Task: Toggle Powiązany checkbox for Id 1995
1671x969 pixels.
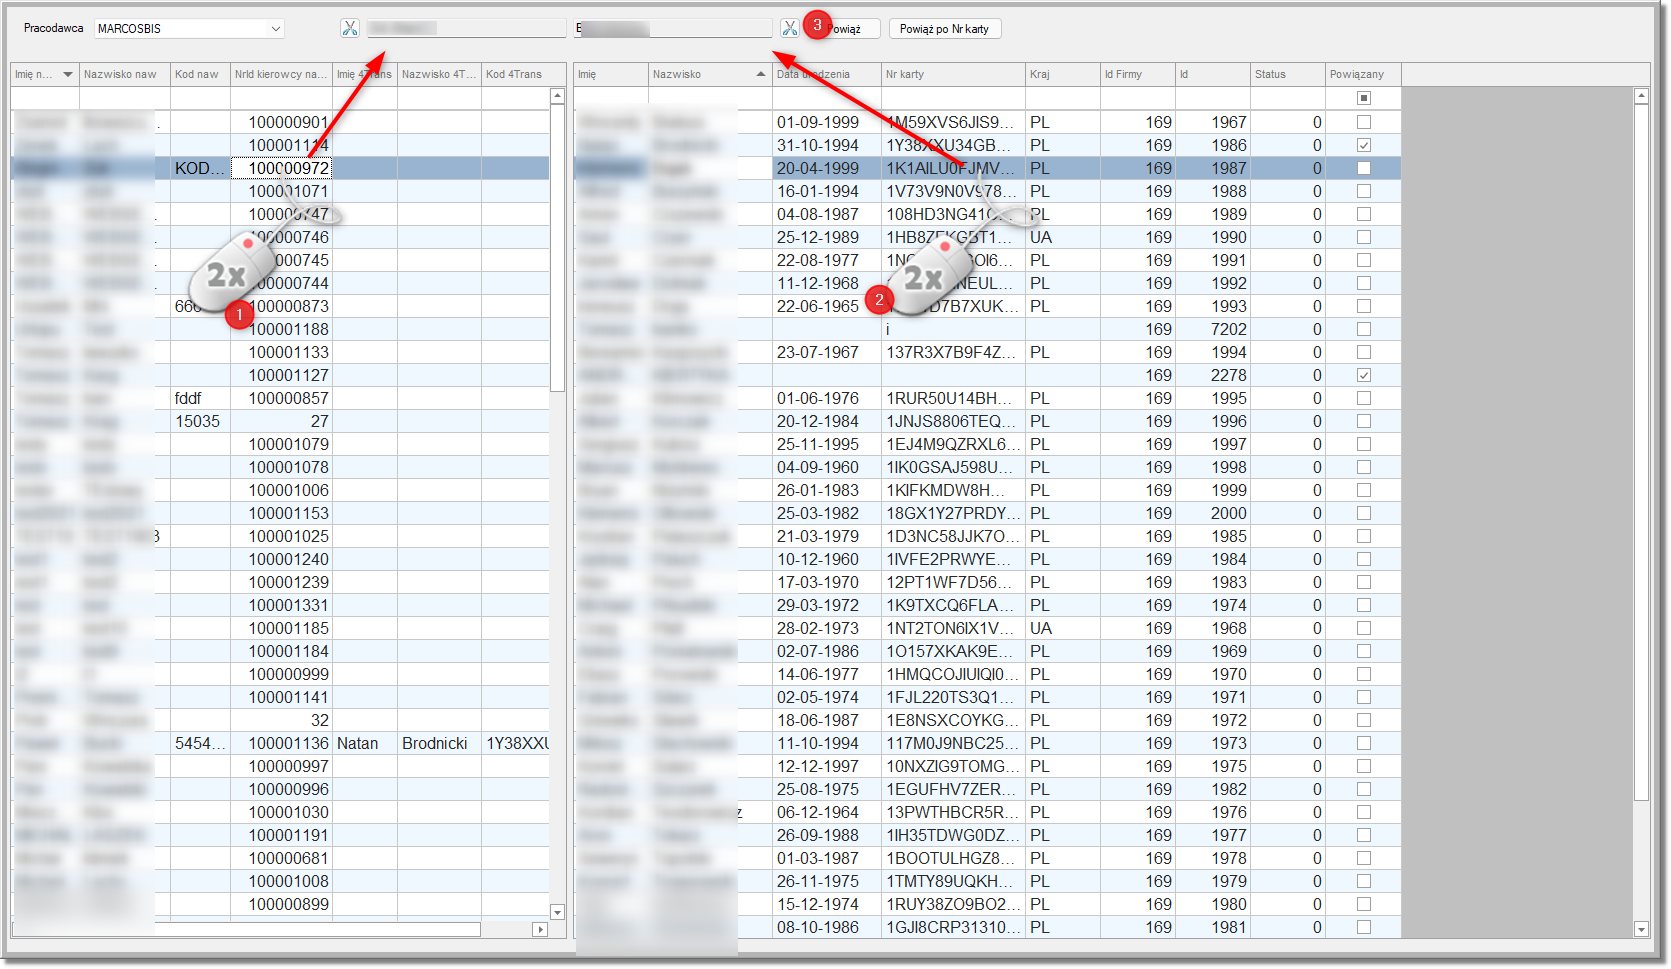Action: coord(1364,398)
